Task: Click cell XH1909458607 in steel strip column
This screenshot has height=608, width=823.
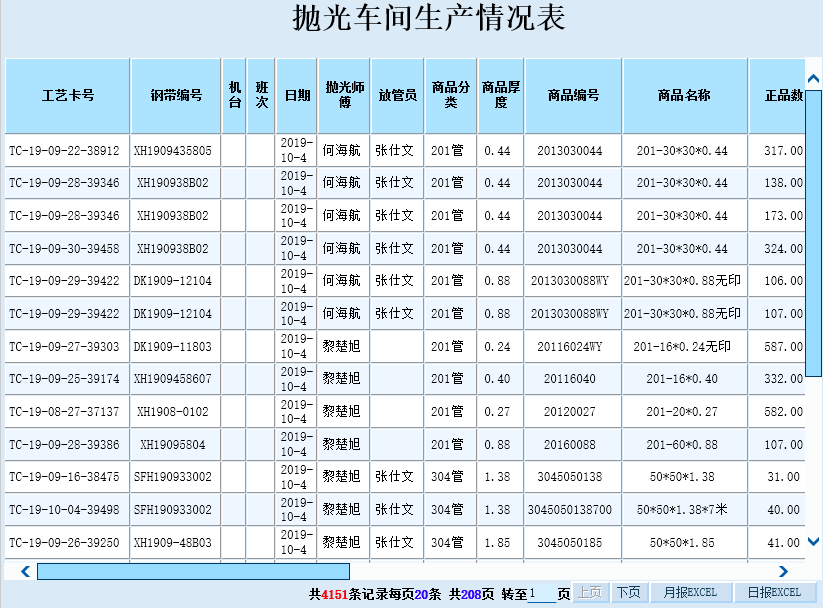Action: pos(173,380)
